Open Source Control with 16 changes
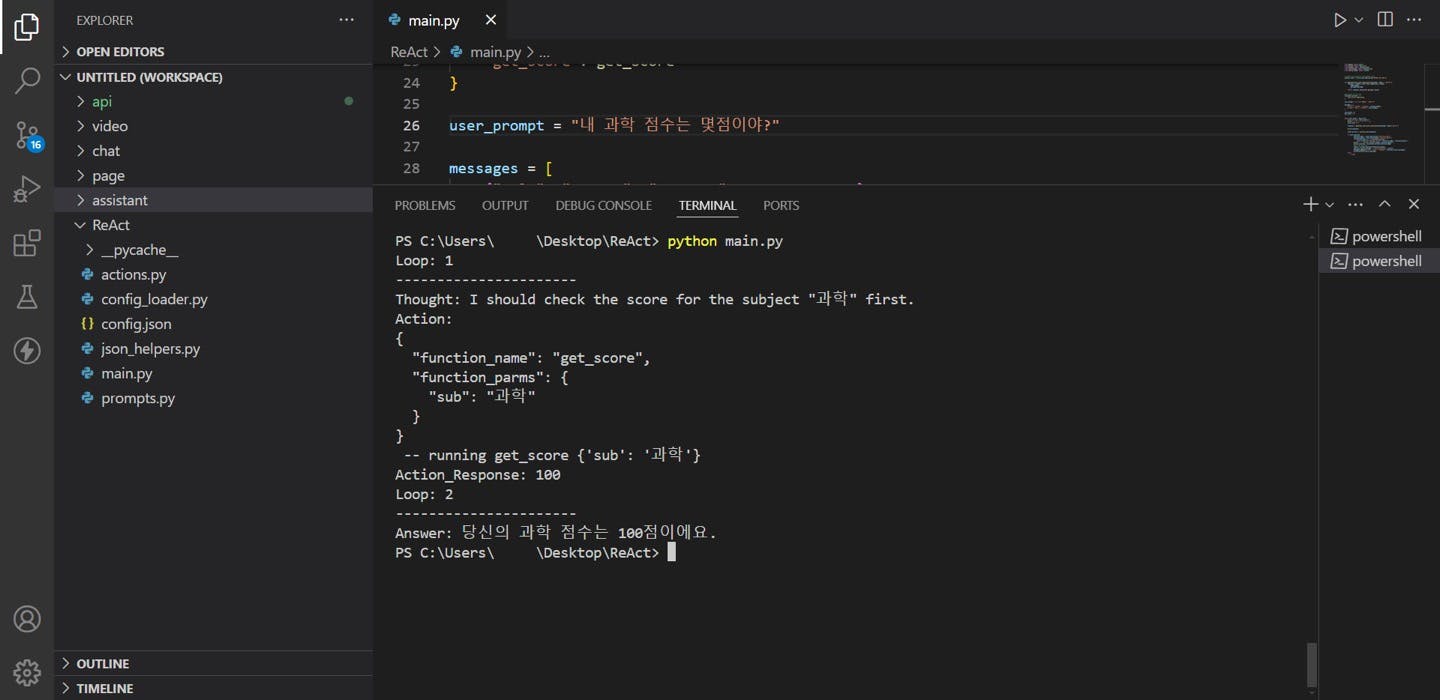 [x=27, y=135]
